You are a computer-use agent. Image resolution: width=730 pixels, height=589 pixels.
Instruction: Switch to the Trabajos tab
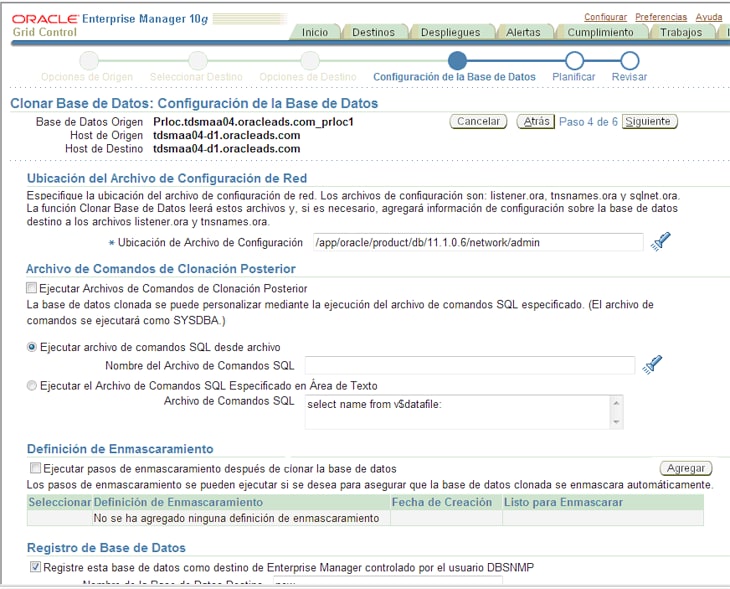point(681,32)
